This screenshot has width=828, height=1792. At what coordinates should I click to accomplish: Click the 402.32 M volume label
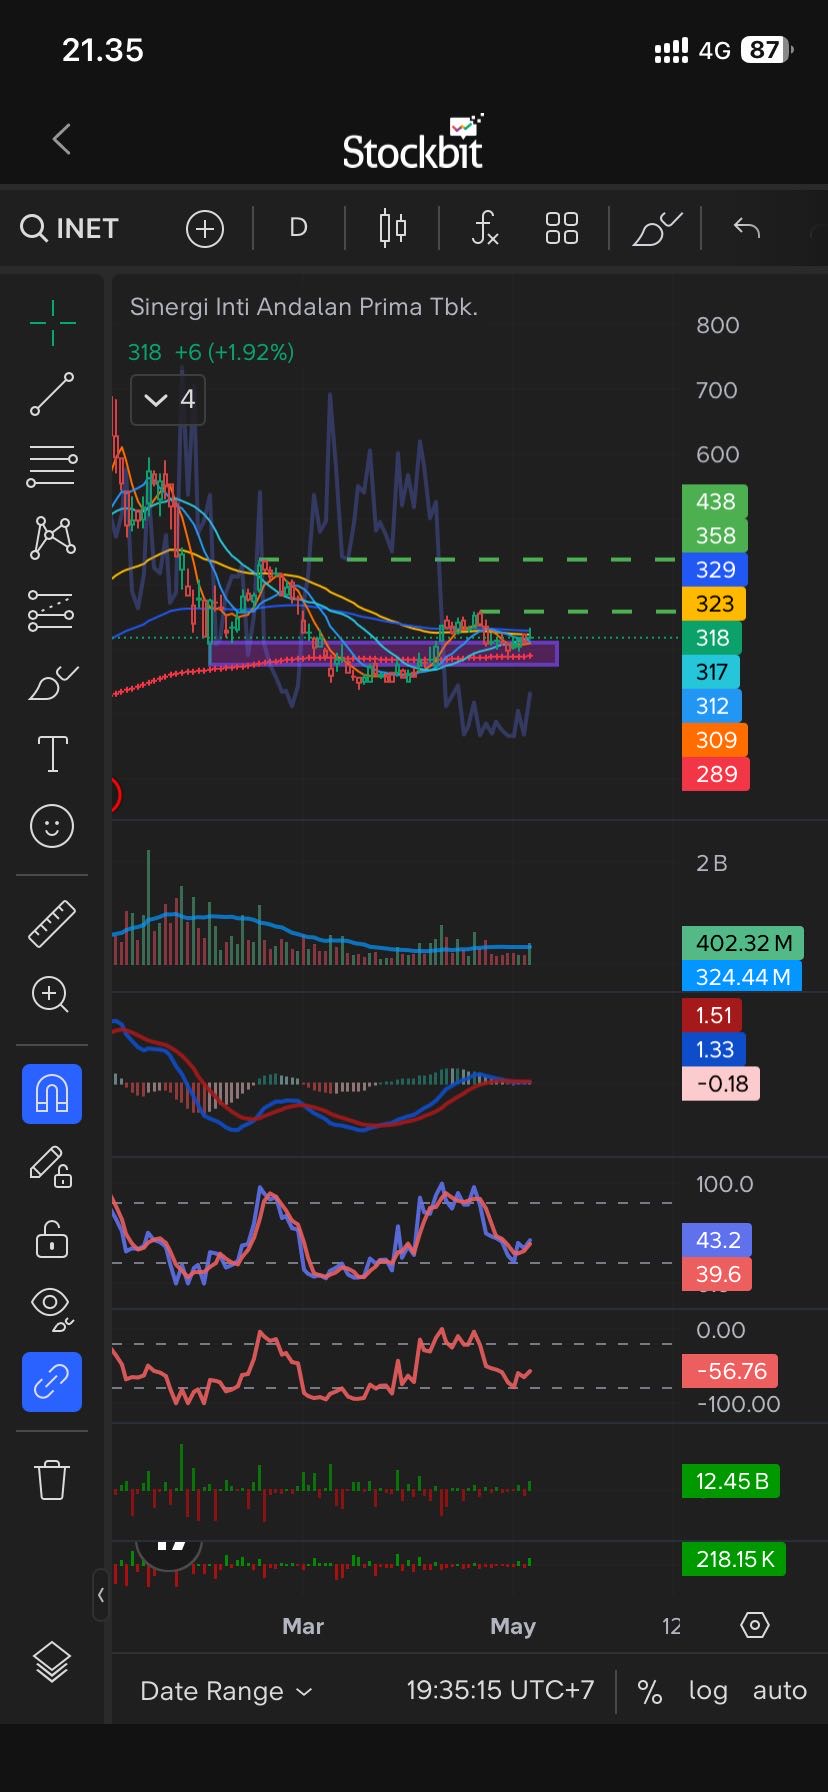click(743, 943)
